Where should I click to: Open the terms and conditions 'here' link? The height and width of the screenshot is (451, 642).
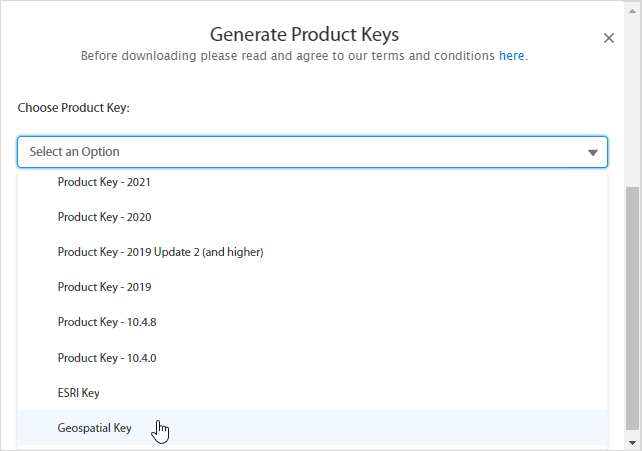point(511,56)
